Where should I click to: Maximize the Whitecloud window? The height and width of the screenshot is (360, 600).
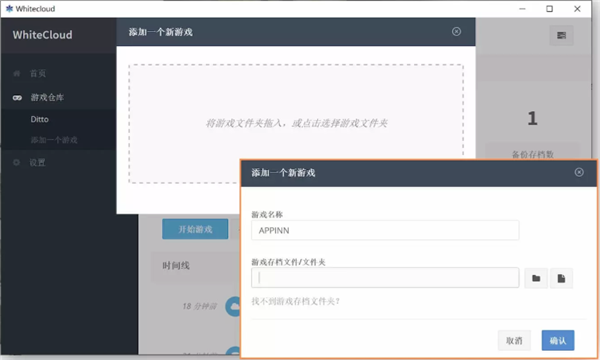click(549, 9)
